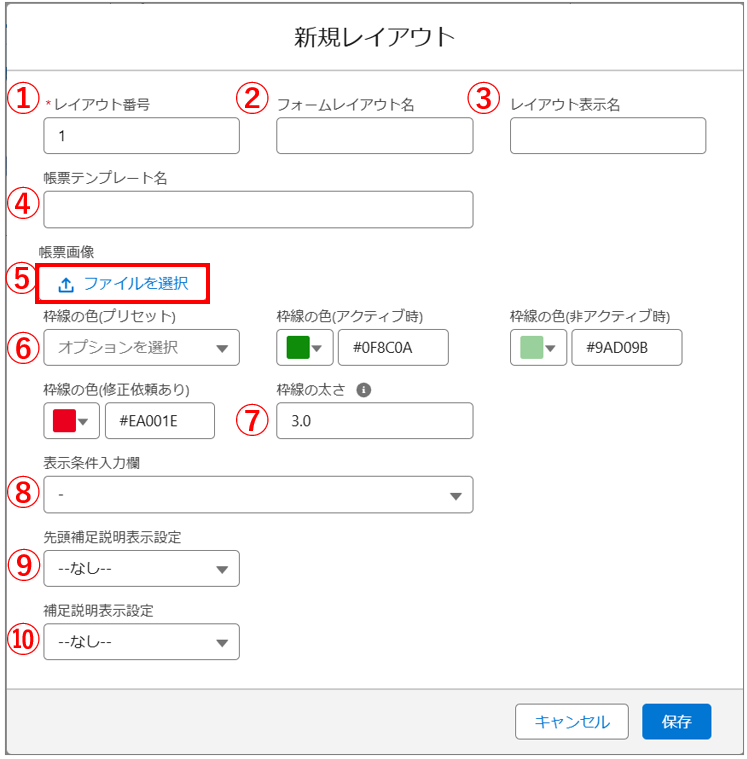The height and width of the screenshot is (759, 747).
Task: Click the フォームレイアウト名 text field
Action: point(374,136)
